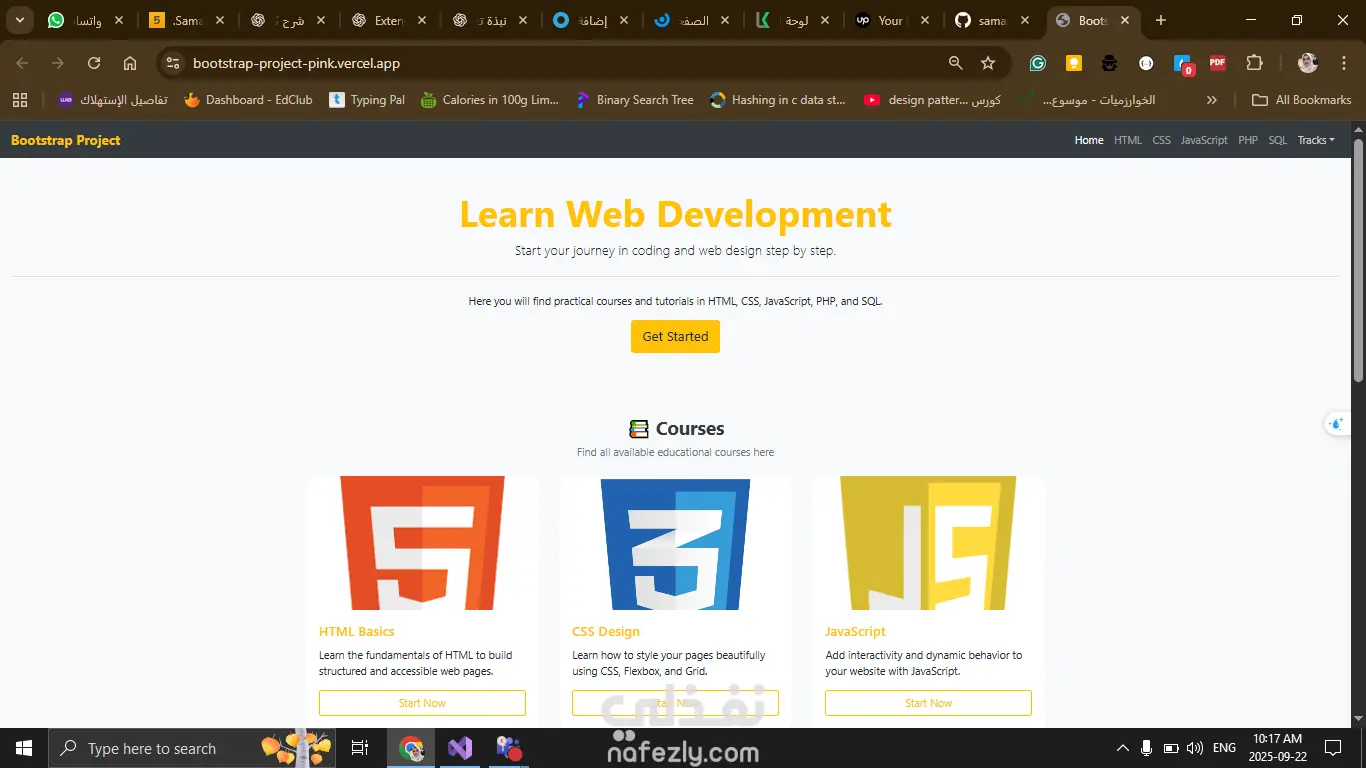Open the SQL navbar link
The height and width of the screenshot is (768, 1366).
tap(1278, 140)
